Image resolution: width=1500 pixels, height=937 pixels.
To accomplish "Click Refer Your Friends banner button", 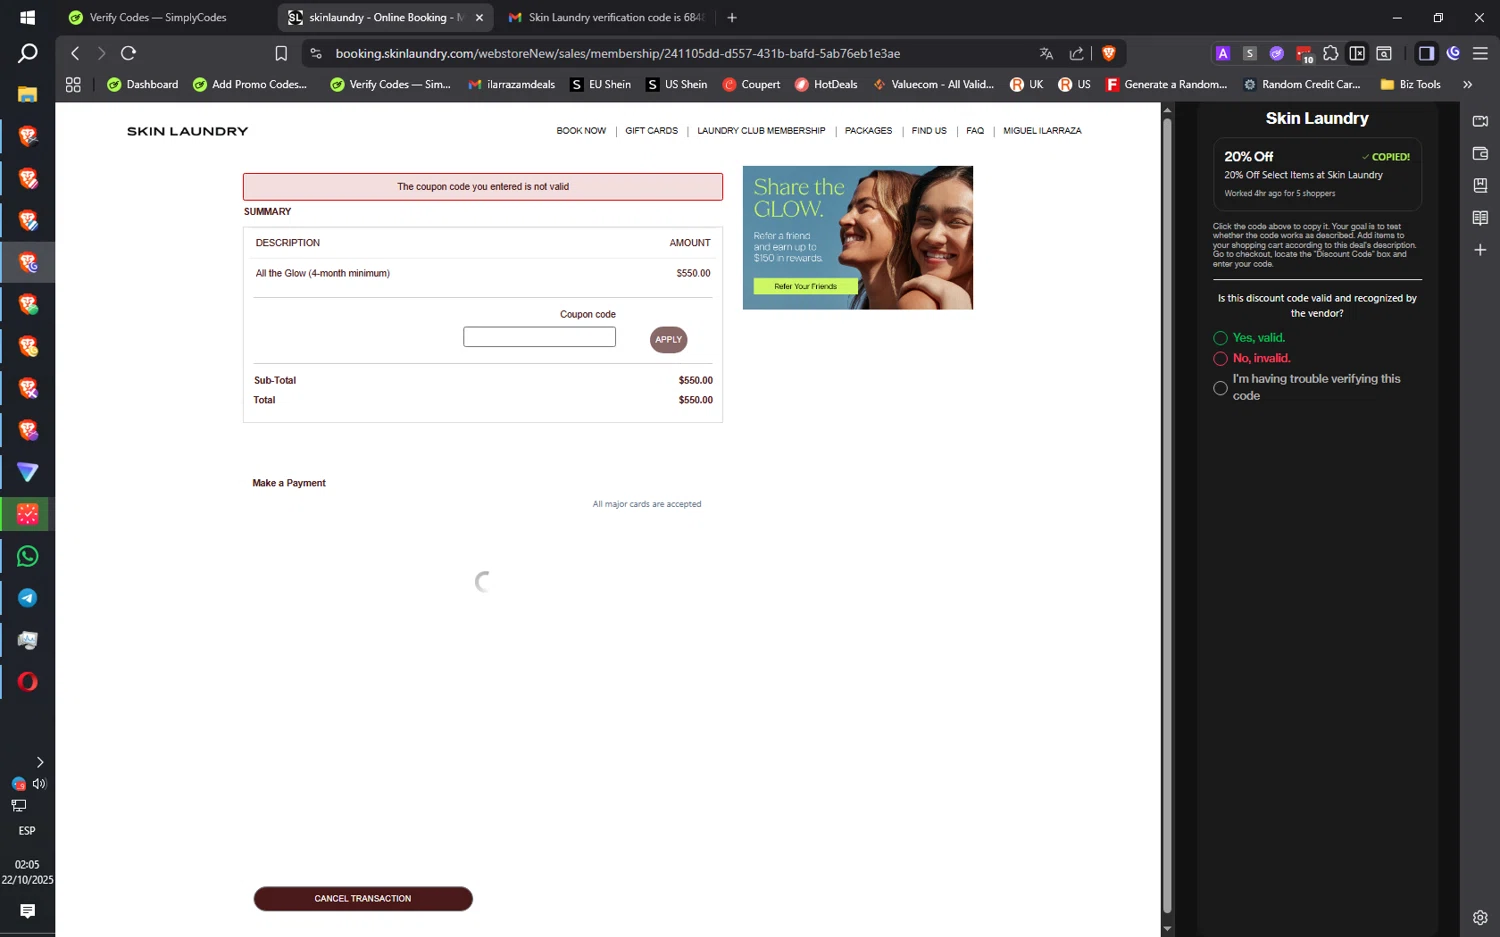I will pos(805,286).
